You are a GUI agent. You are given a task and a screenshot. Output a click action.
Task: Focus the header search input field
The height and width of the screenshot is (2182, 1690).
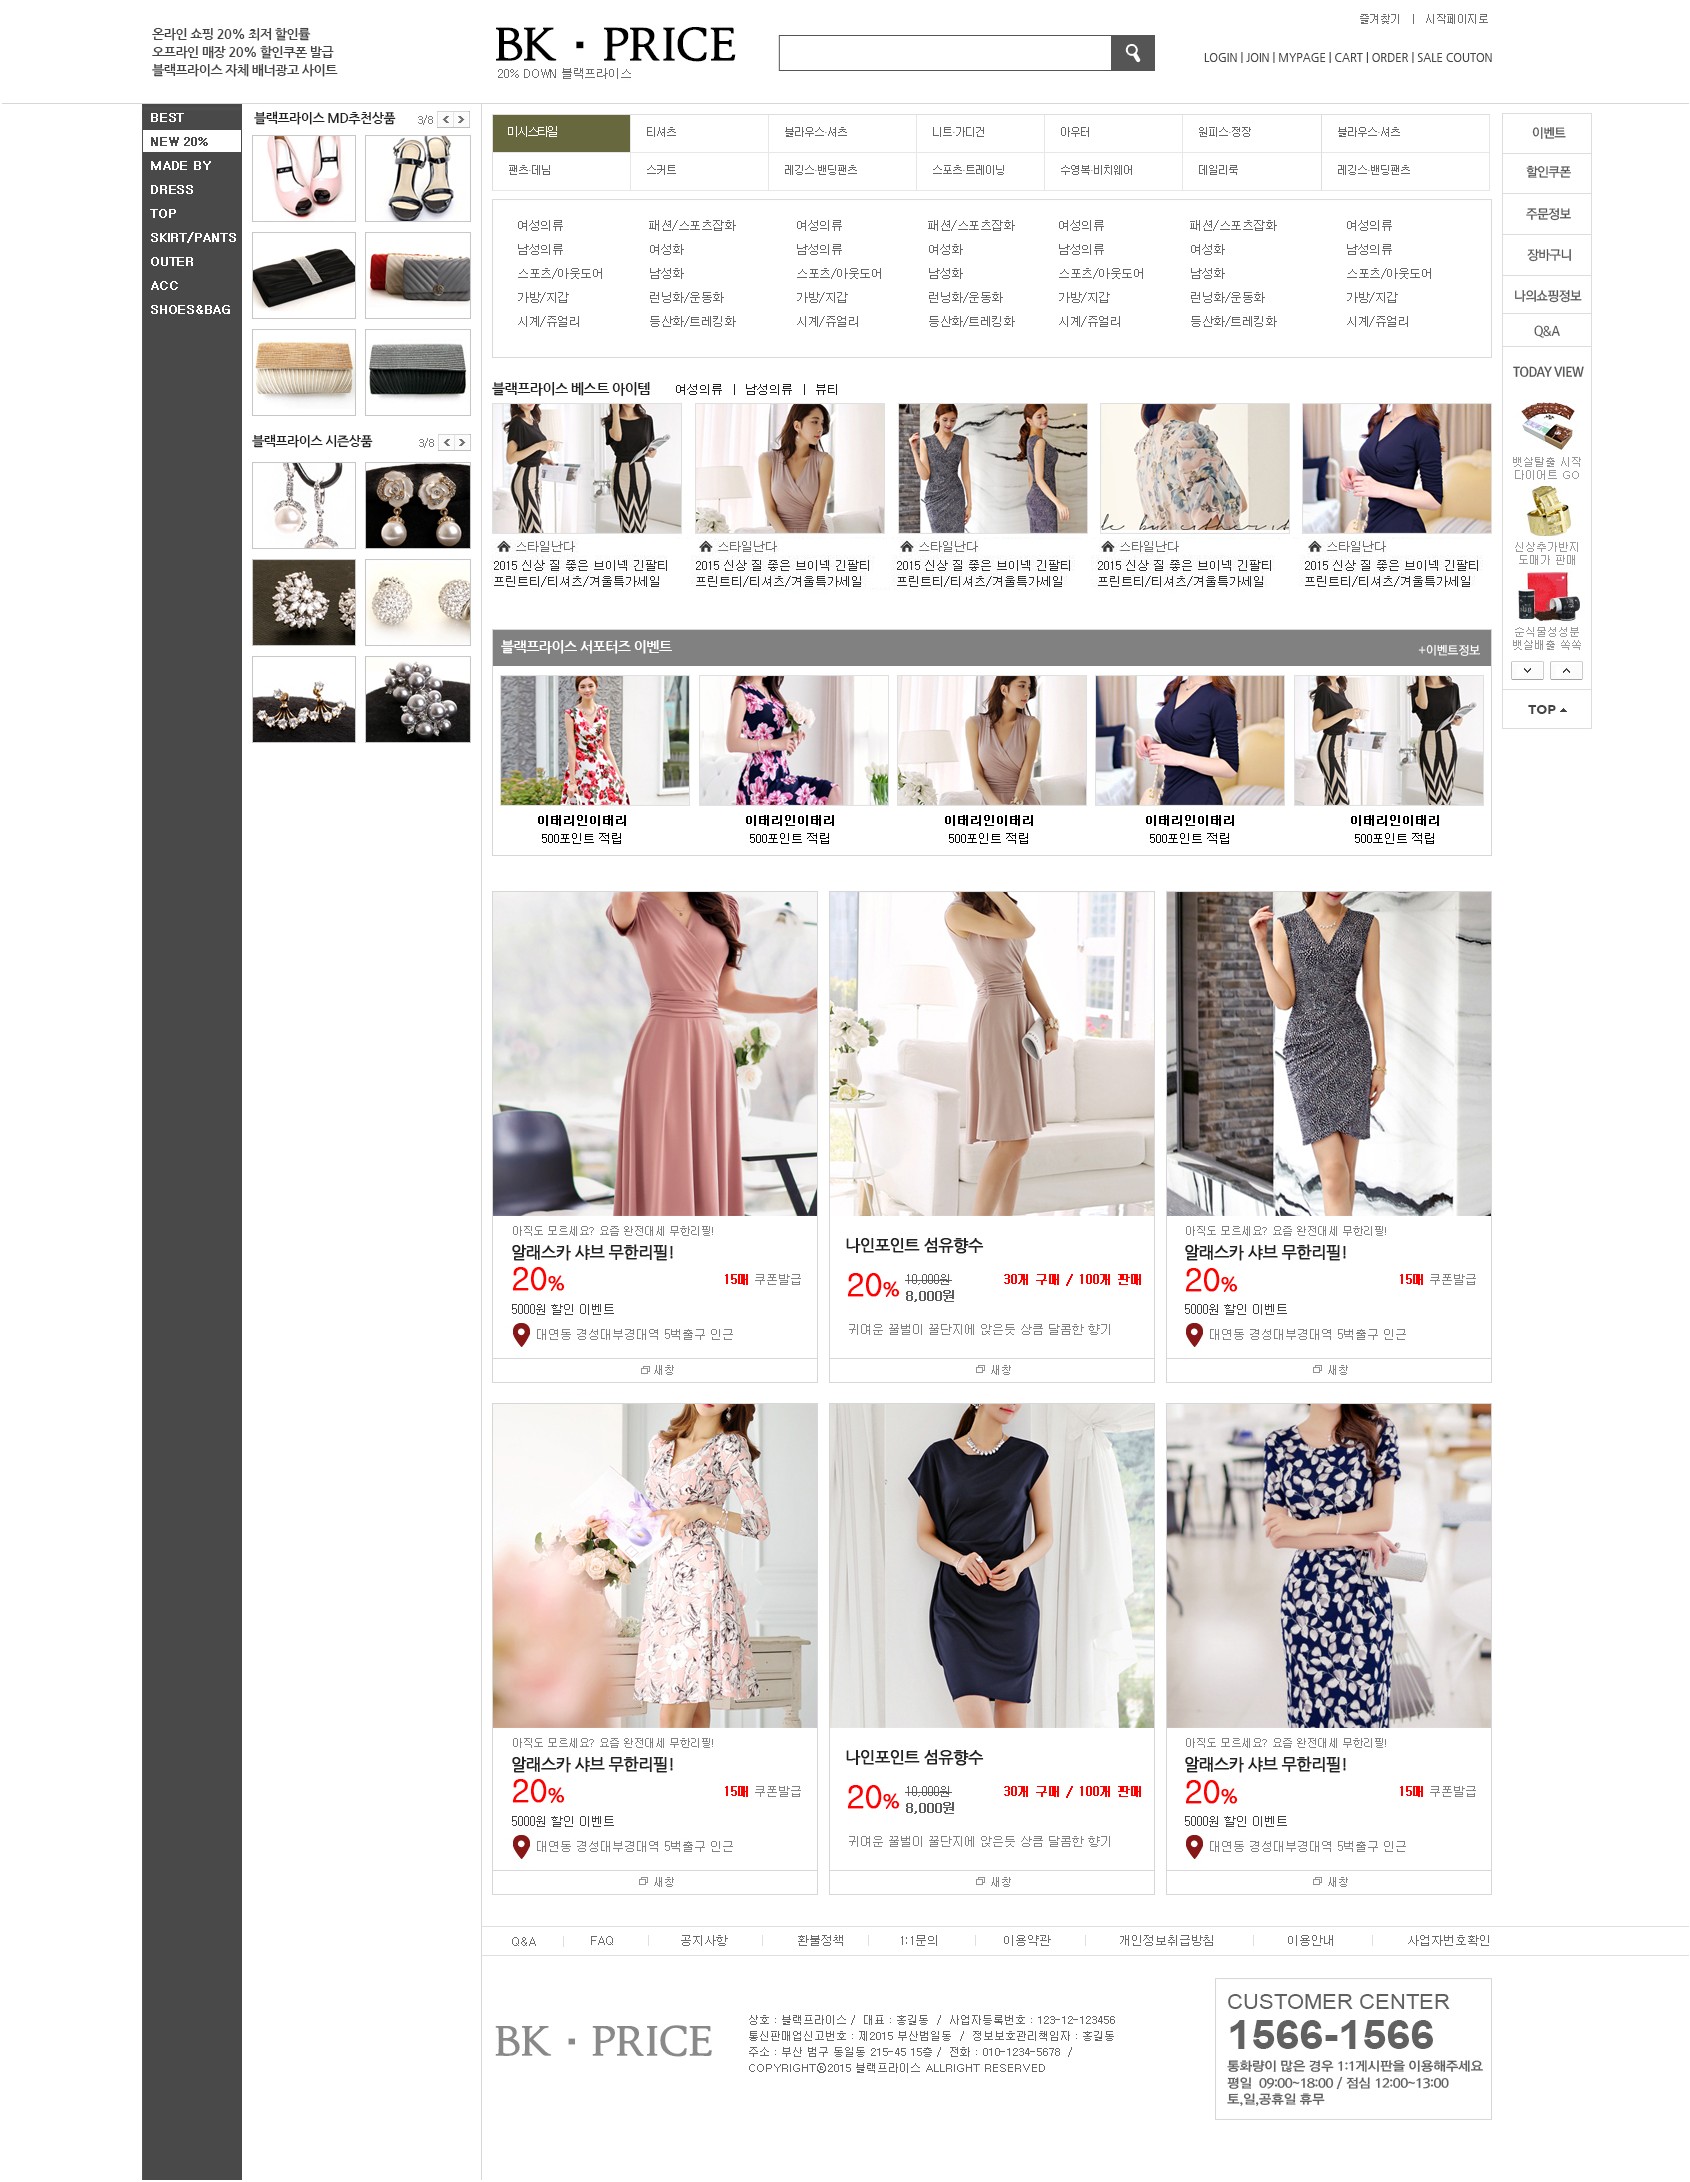point(944,53)
